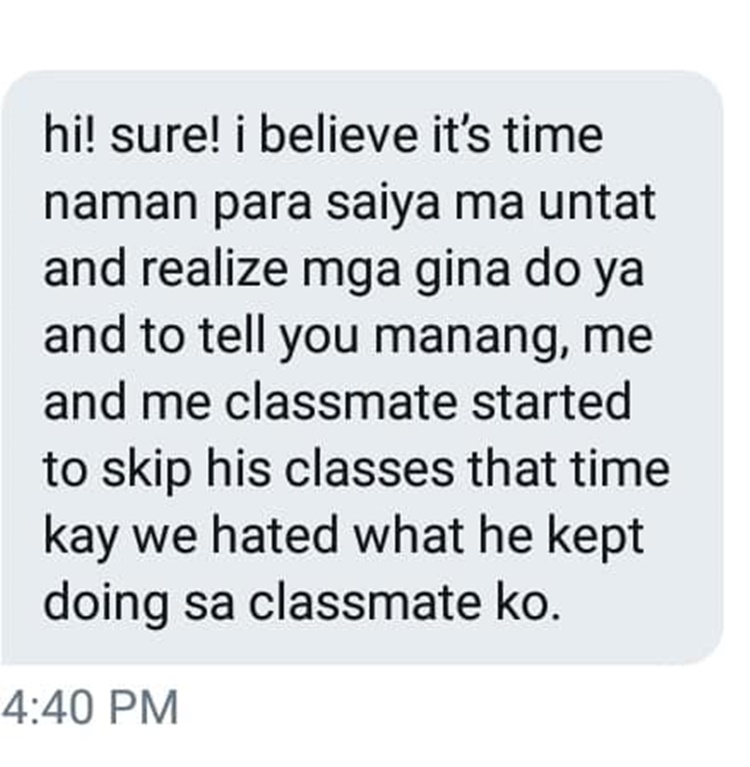Click the word "believe" in first line

coord(338,135)
